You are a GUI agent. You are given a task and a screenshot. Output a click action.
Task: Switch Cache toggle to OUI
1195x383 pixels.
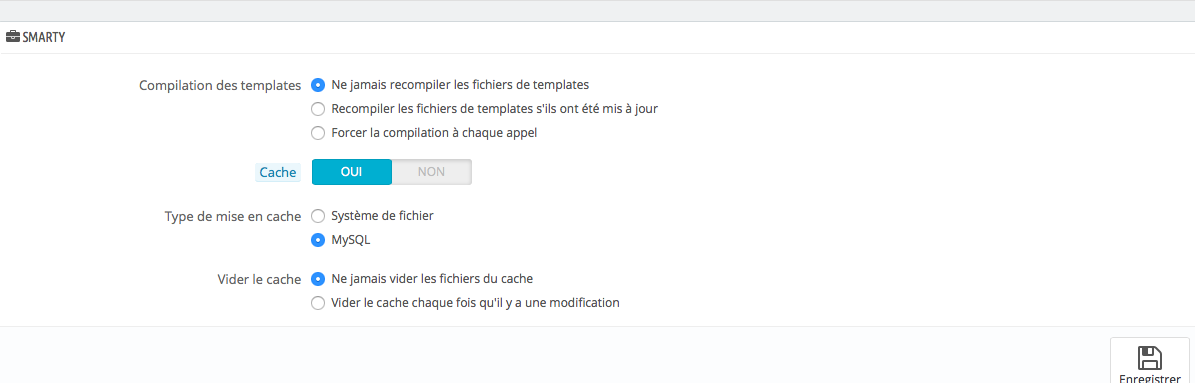tap(352, 172)
